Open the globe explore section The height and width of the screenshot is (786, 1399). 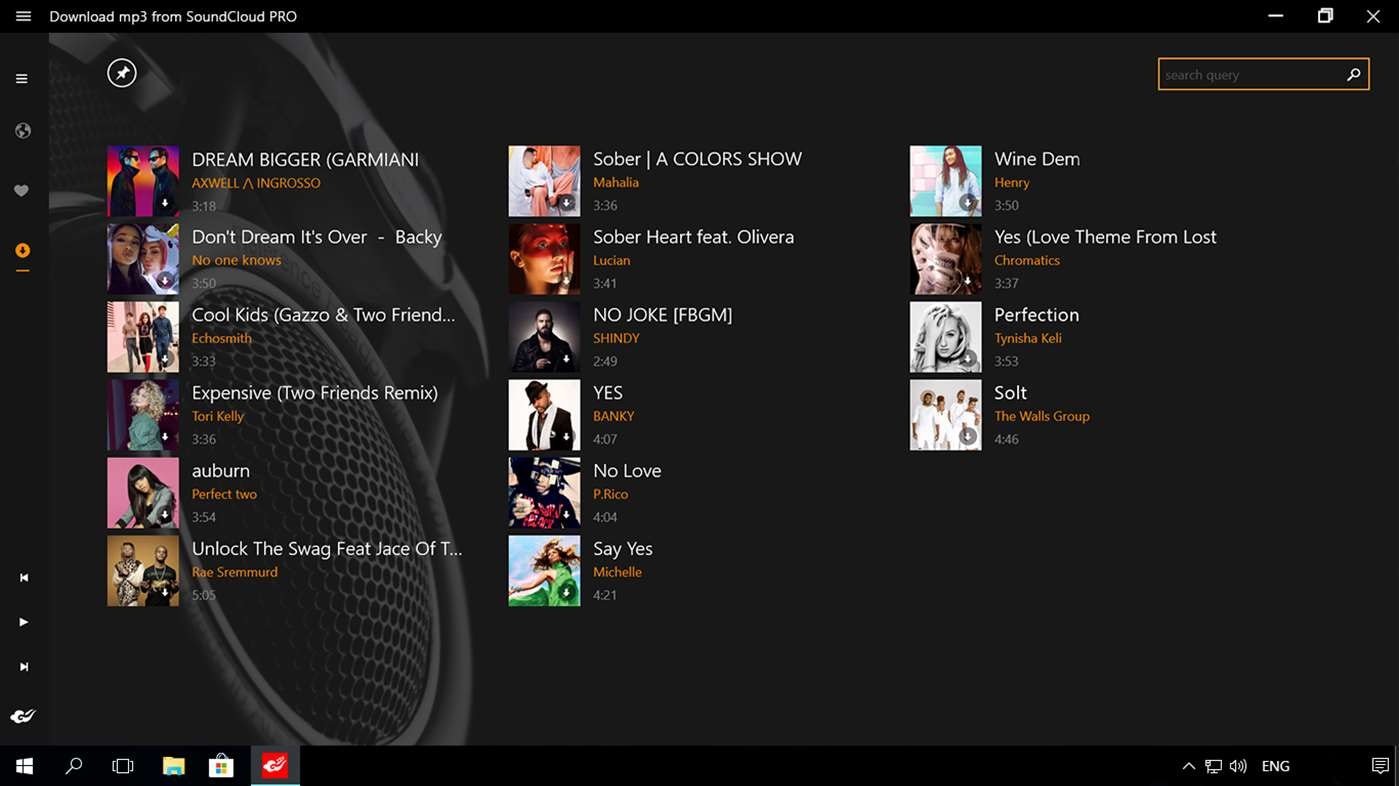pos(22,131)
